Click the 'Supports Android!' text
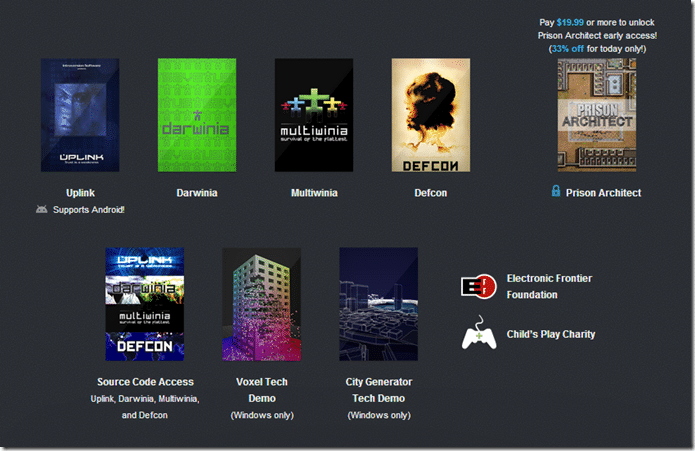The height and width of the screenshot is (451, 695). click(89, 210)
